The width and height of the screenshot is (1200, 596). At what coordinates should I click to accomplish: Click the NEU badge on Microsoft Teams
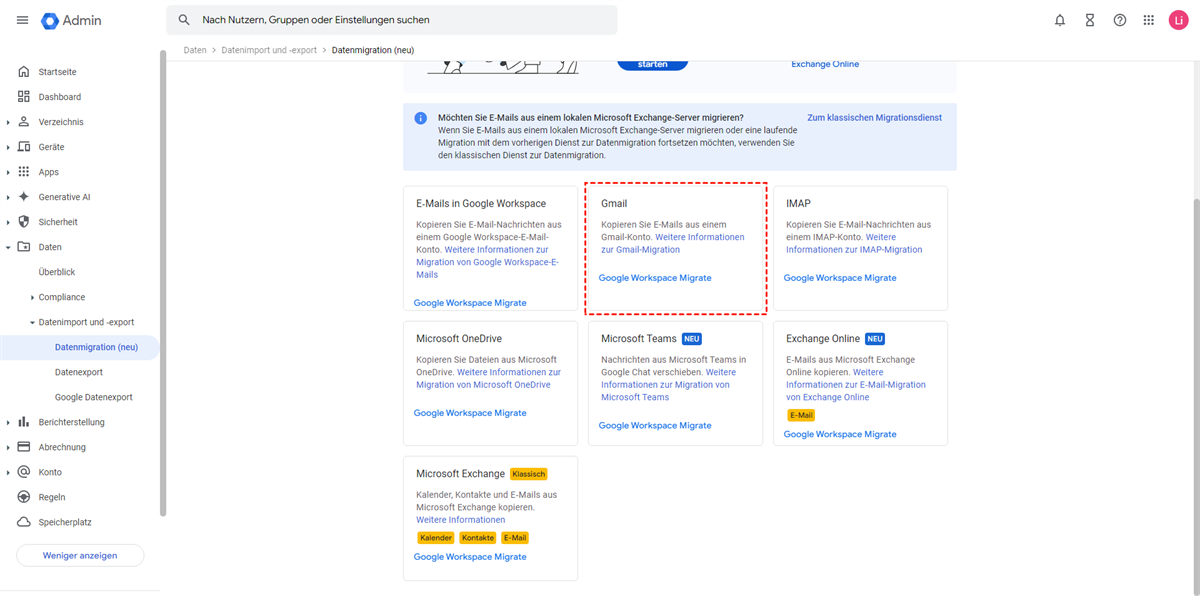(x=692, y=339)
